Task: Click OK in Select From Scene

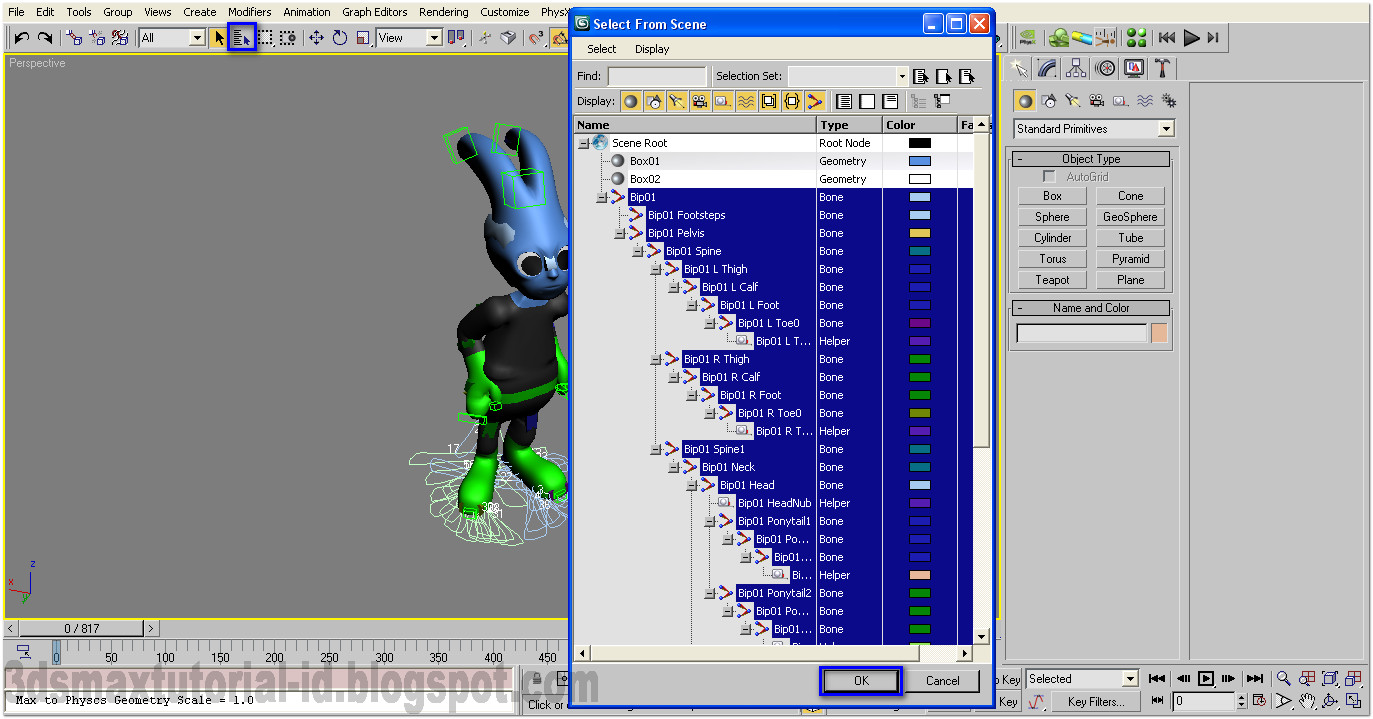Action: 862,681
